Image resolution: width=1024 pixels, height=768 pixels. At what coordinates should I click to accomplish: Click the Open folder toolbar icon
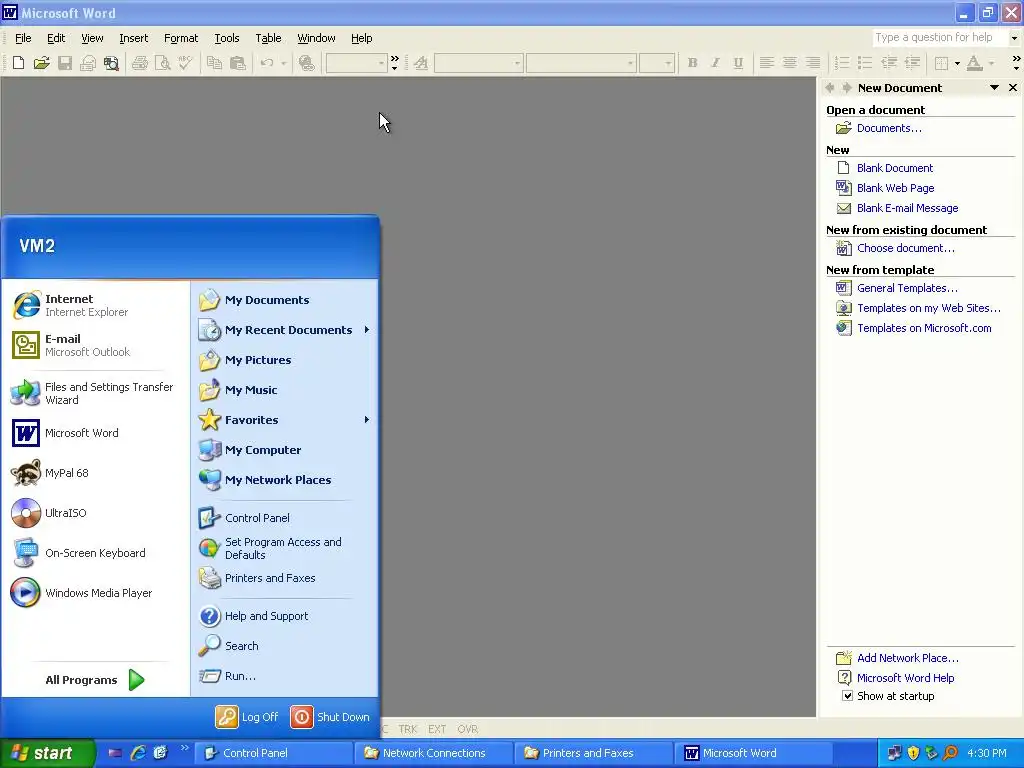pos(42,63)
